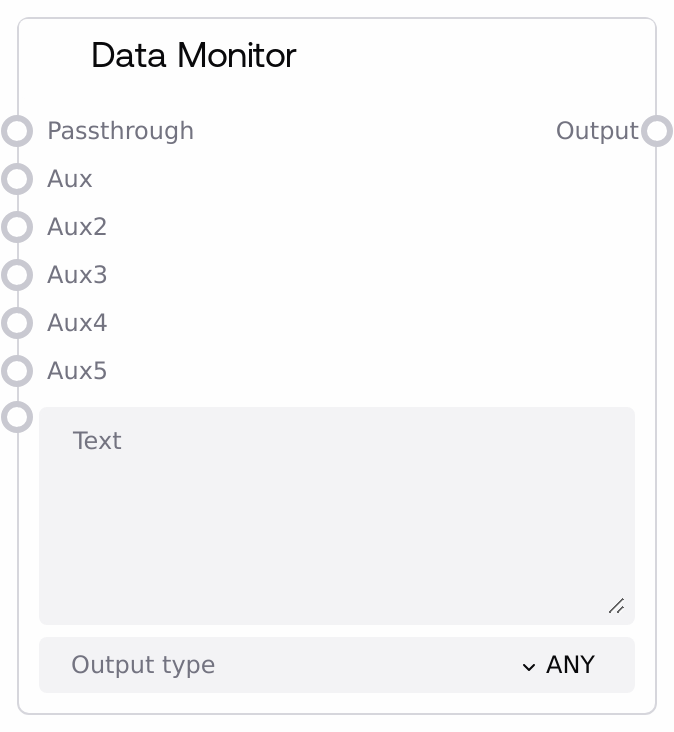
Task: Select the Aux4 input socket
Action: click(17, 323)
